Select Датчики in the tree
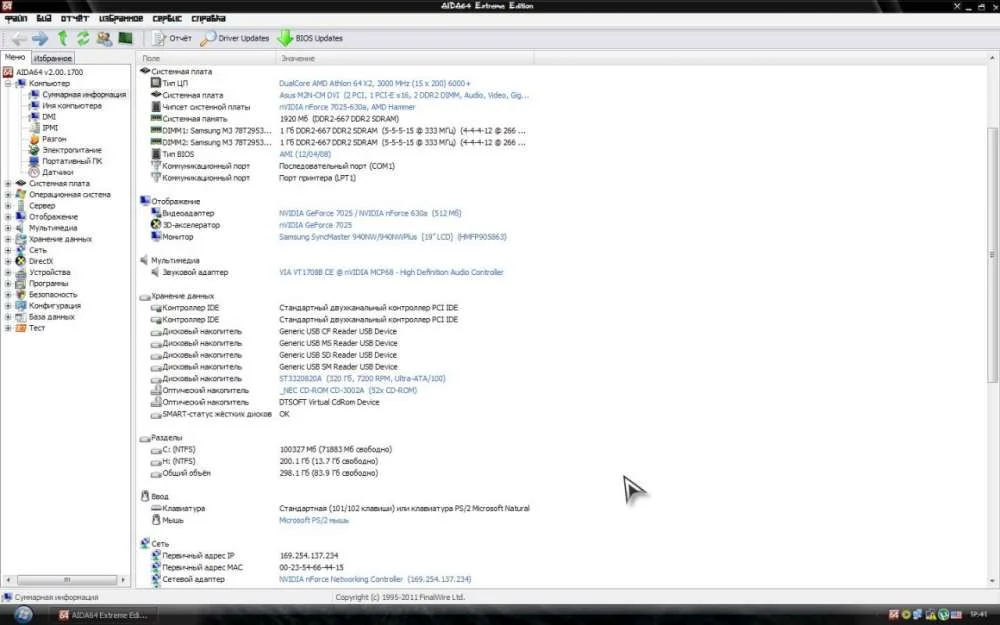Screen dimensions: 1000x625 coord(58,172)
